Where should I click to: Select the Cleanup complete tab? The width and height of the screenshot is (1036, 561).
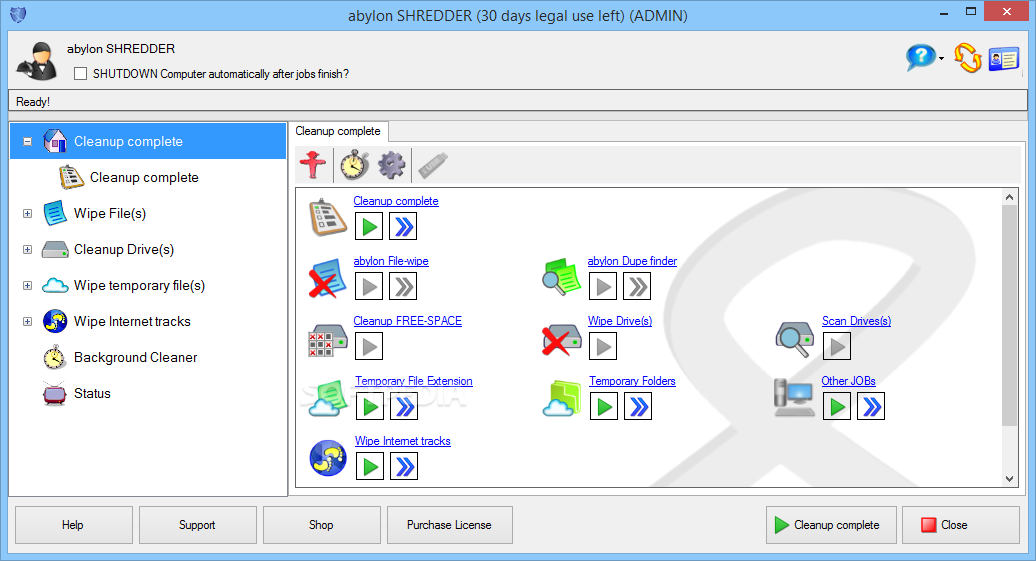point(338,131)
